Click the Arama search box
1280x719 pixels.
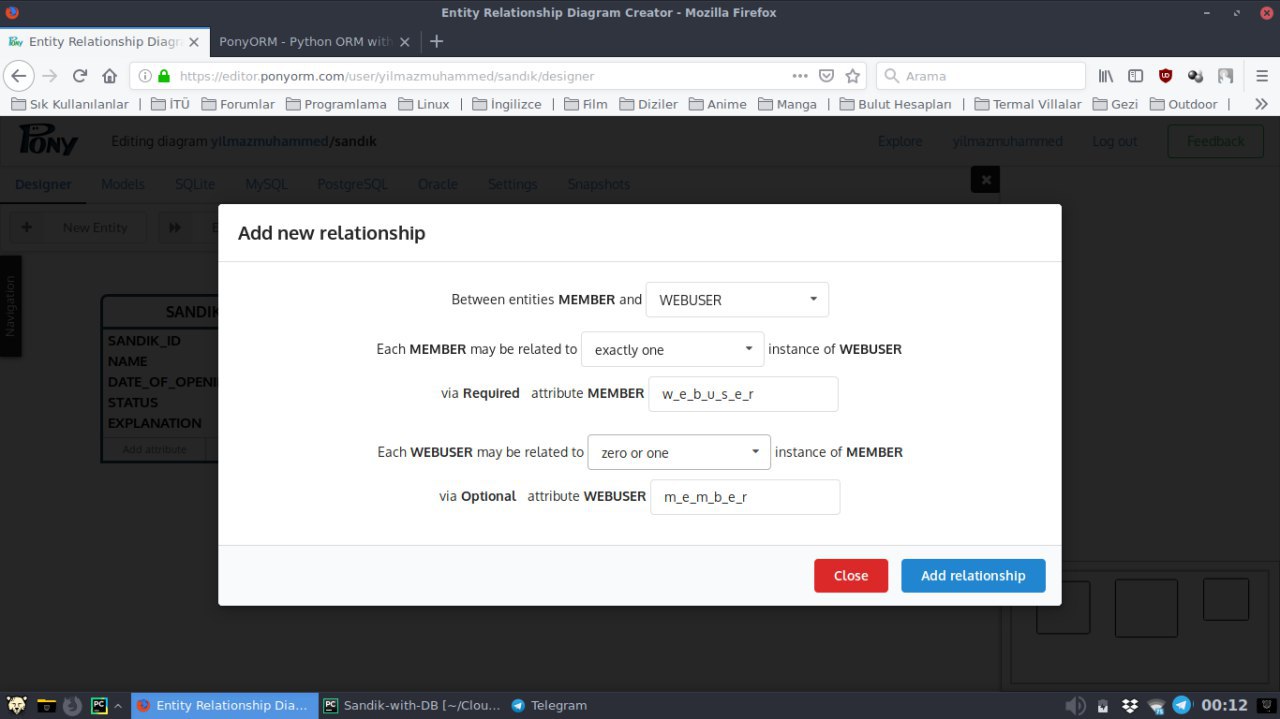tap(980, 76)
